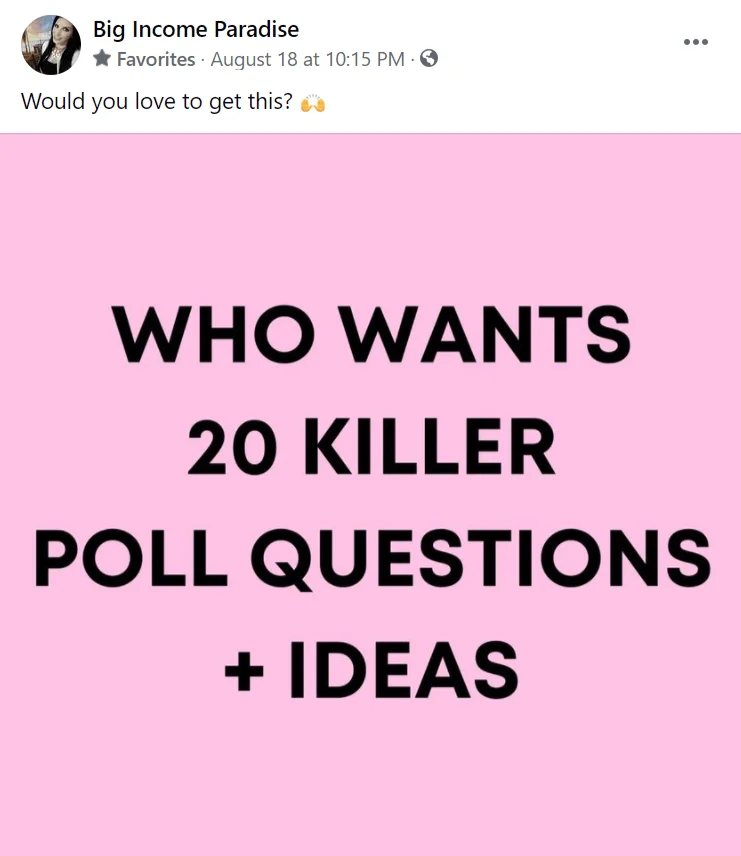Image resolution: width=741 pixels, height=856 pixels.
Task: Click the raised hands emoji in caption
Action: click(x=313, y=102)
